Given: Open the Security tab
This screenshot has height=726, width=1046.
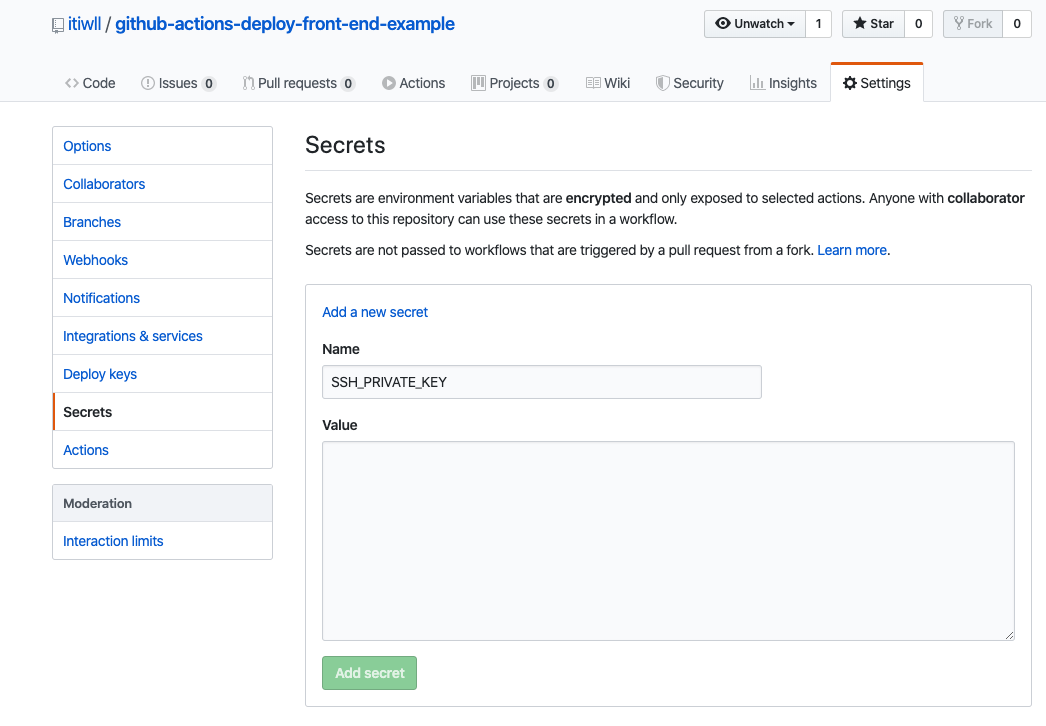Looking at the screenshot, I should click(689, 83).
